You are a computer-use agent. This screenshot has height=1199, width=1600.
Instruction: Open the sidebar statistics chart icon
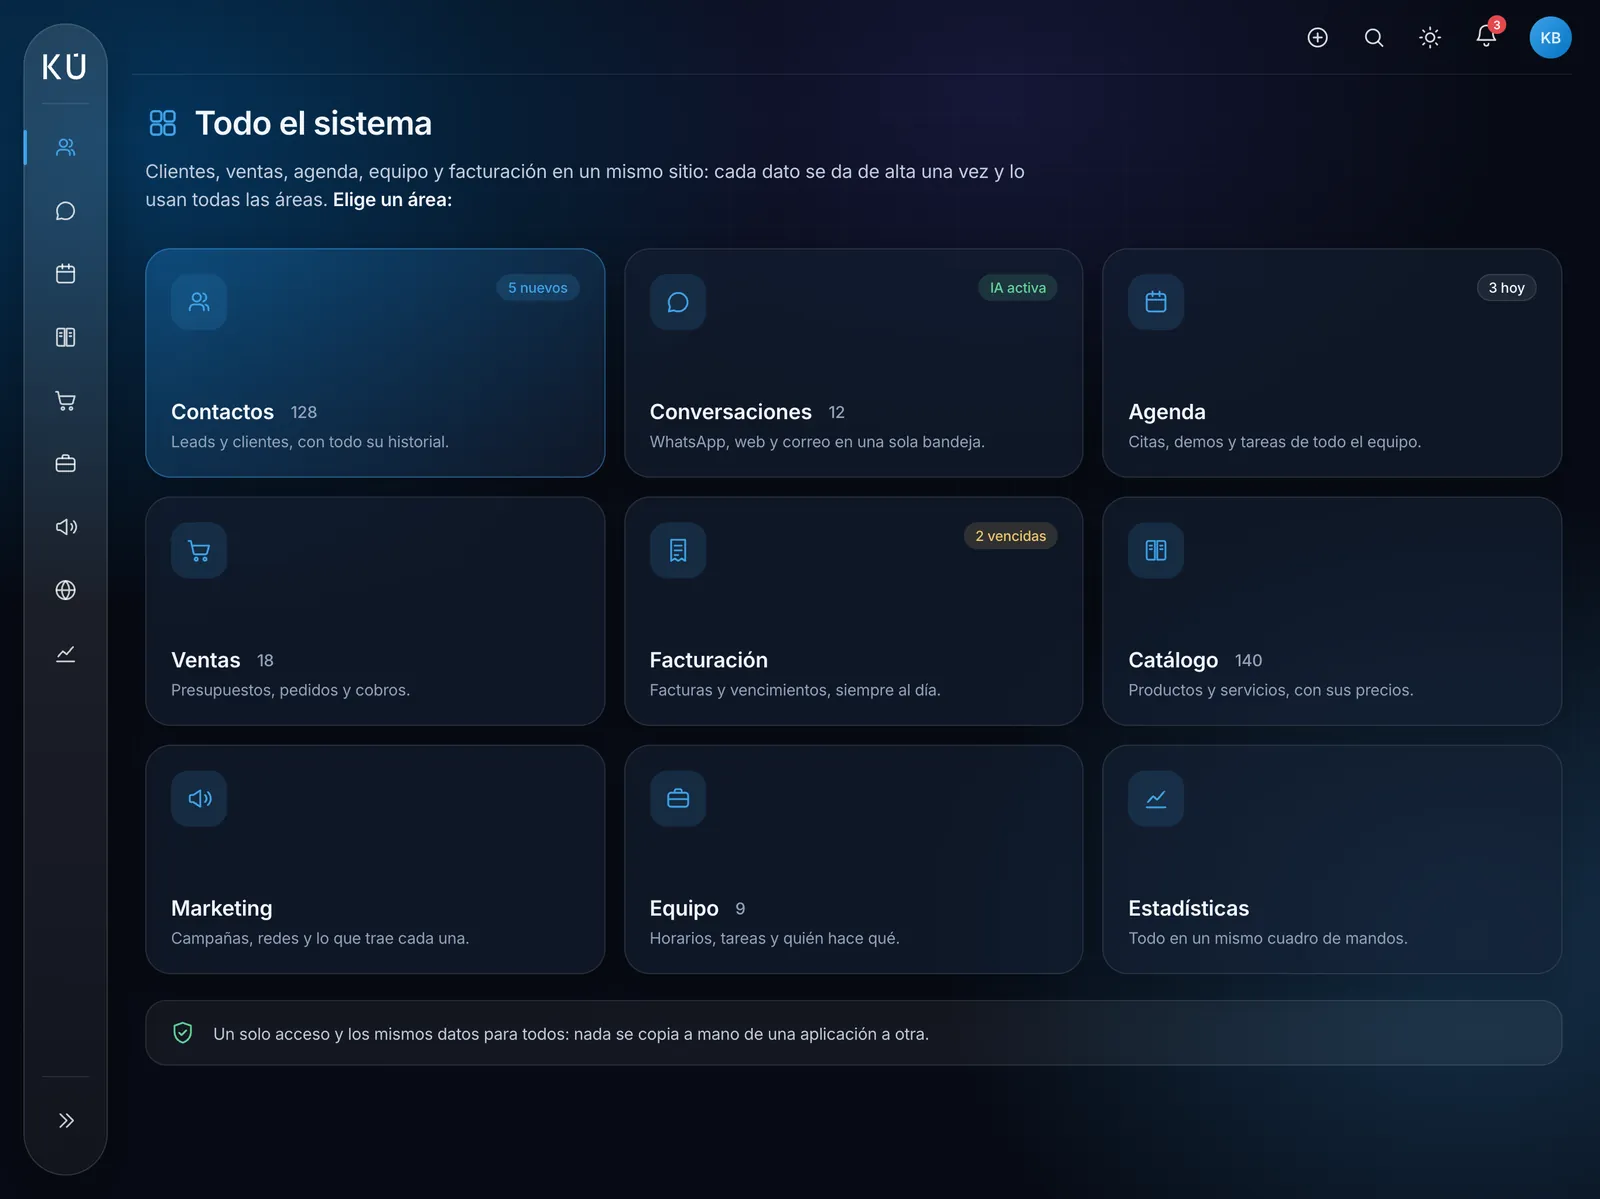click(66, 654)
